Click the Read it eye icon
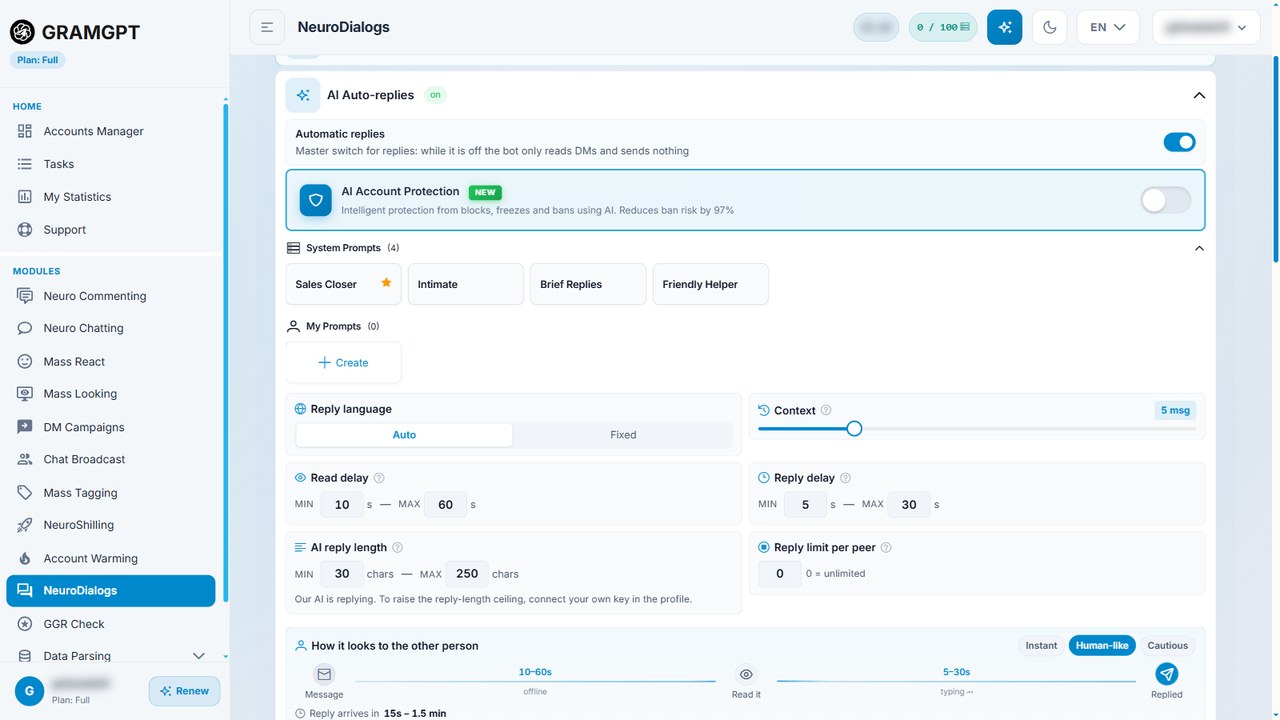1280x720 pixels. tap(746, 674)
